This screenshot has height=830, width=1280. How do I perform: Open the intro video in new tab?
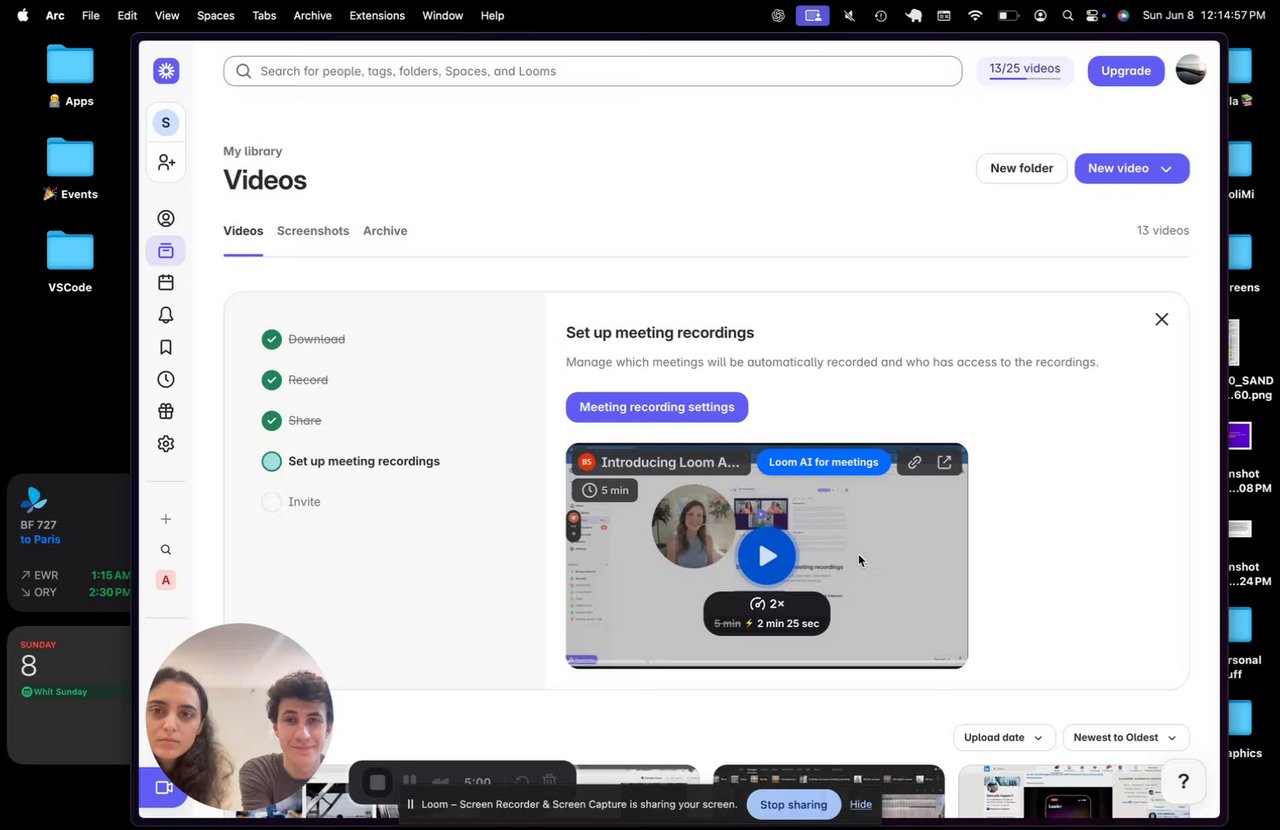point(944,462)
